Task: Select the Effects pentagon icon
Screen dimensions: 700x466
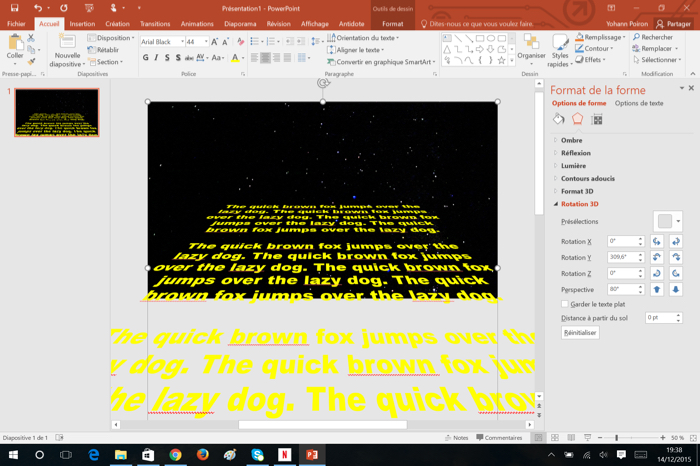Action: coord(578,119)
